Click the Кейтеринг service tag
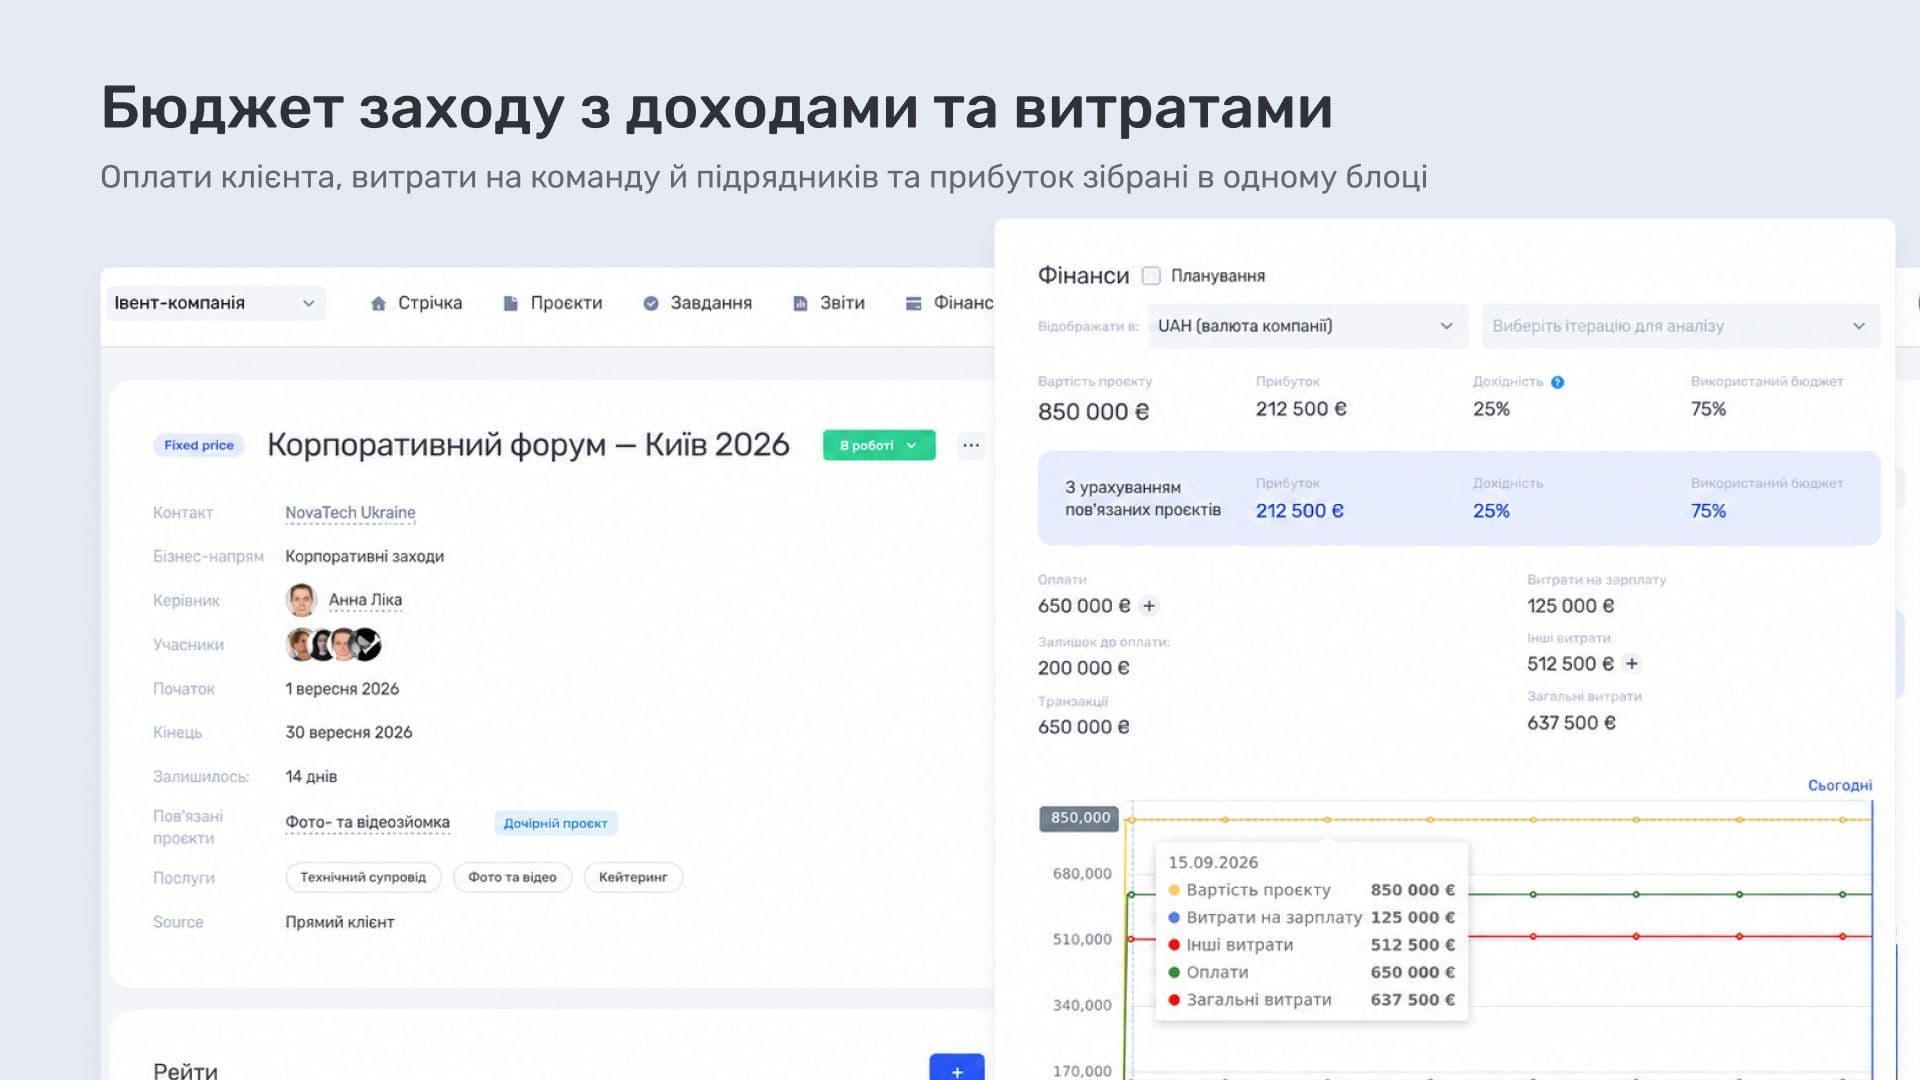This screenshot has height=1080, width=1920. pos(633,877)
